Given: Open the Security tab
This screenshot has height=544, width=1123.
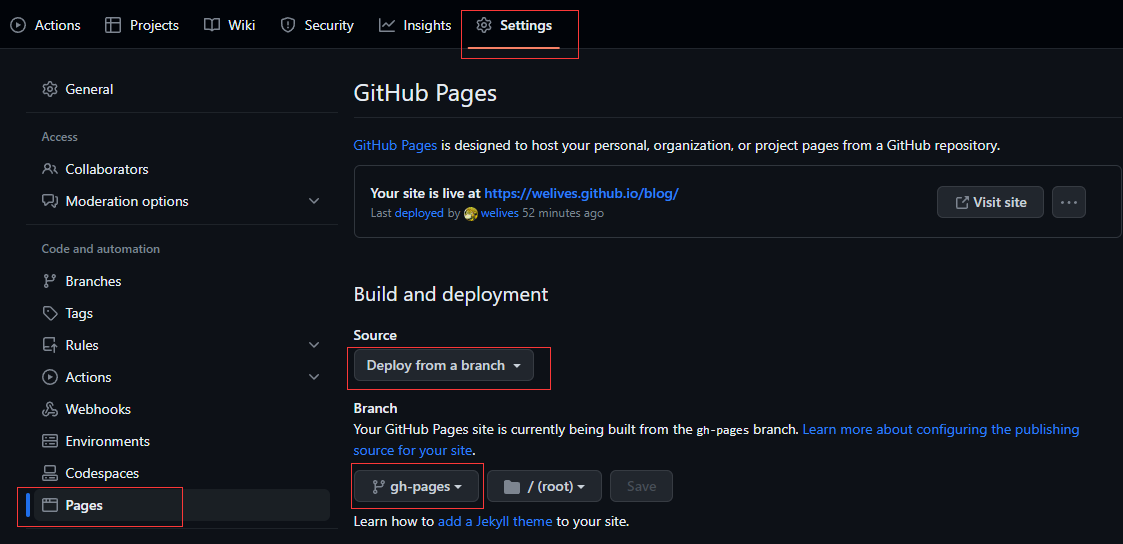Looking at the screenshot, I should 317,25.
